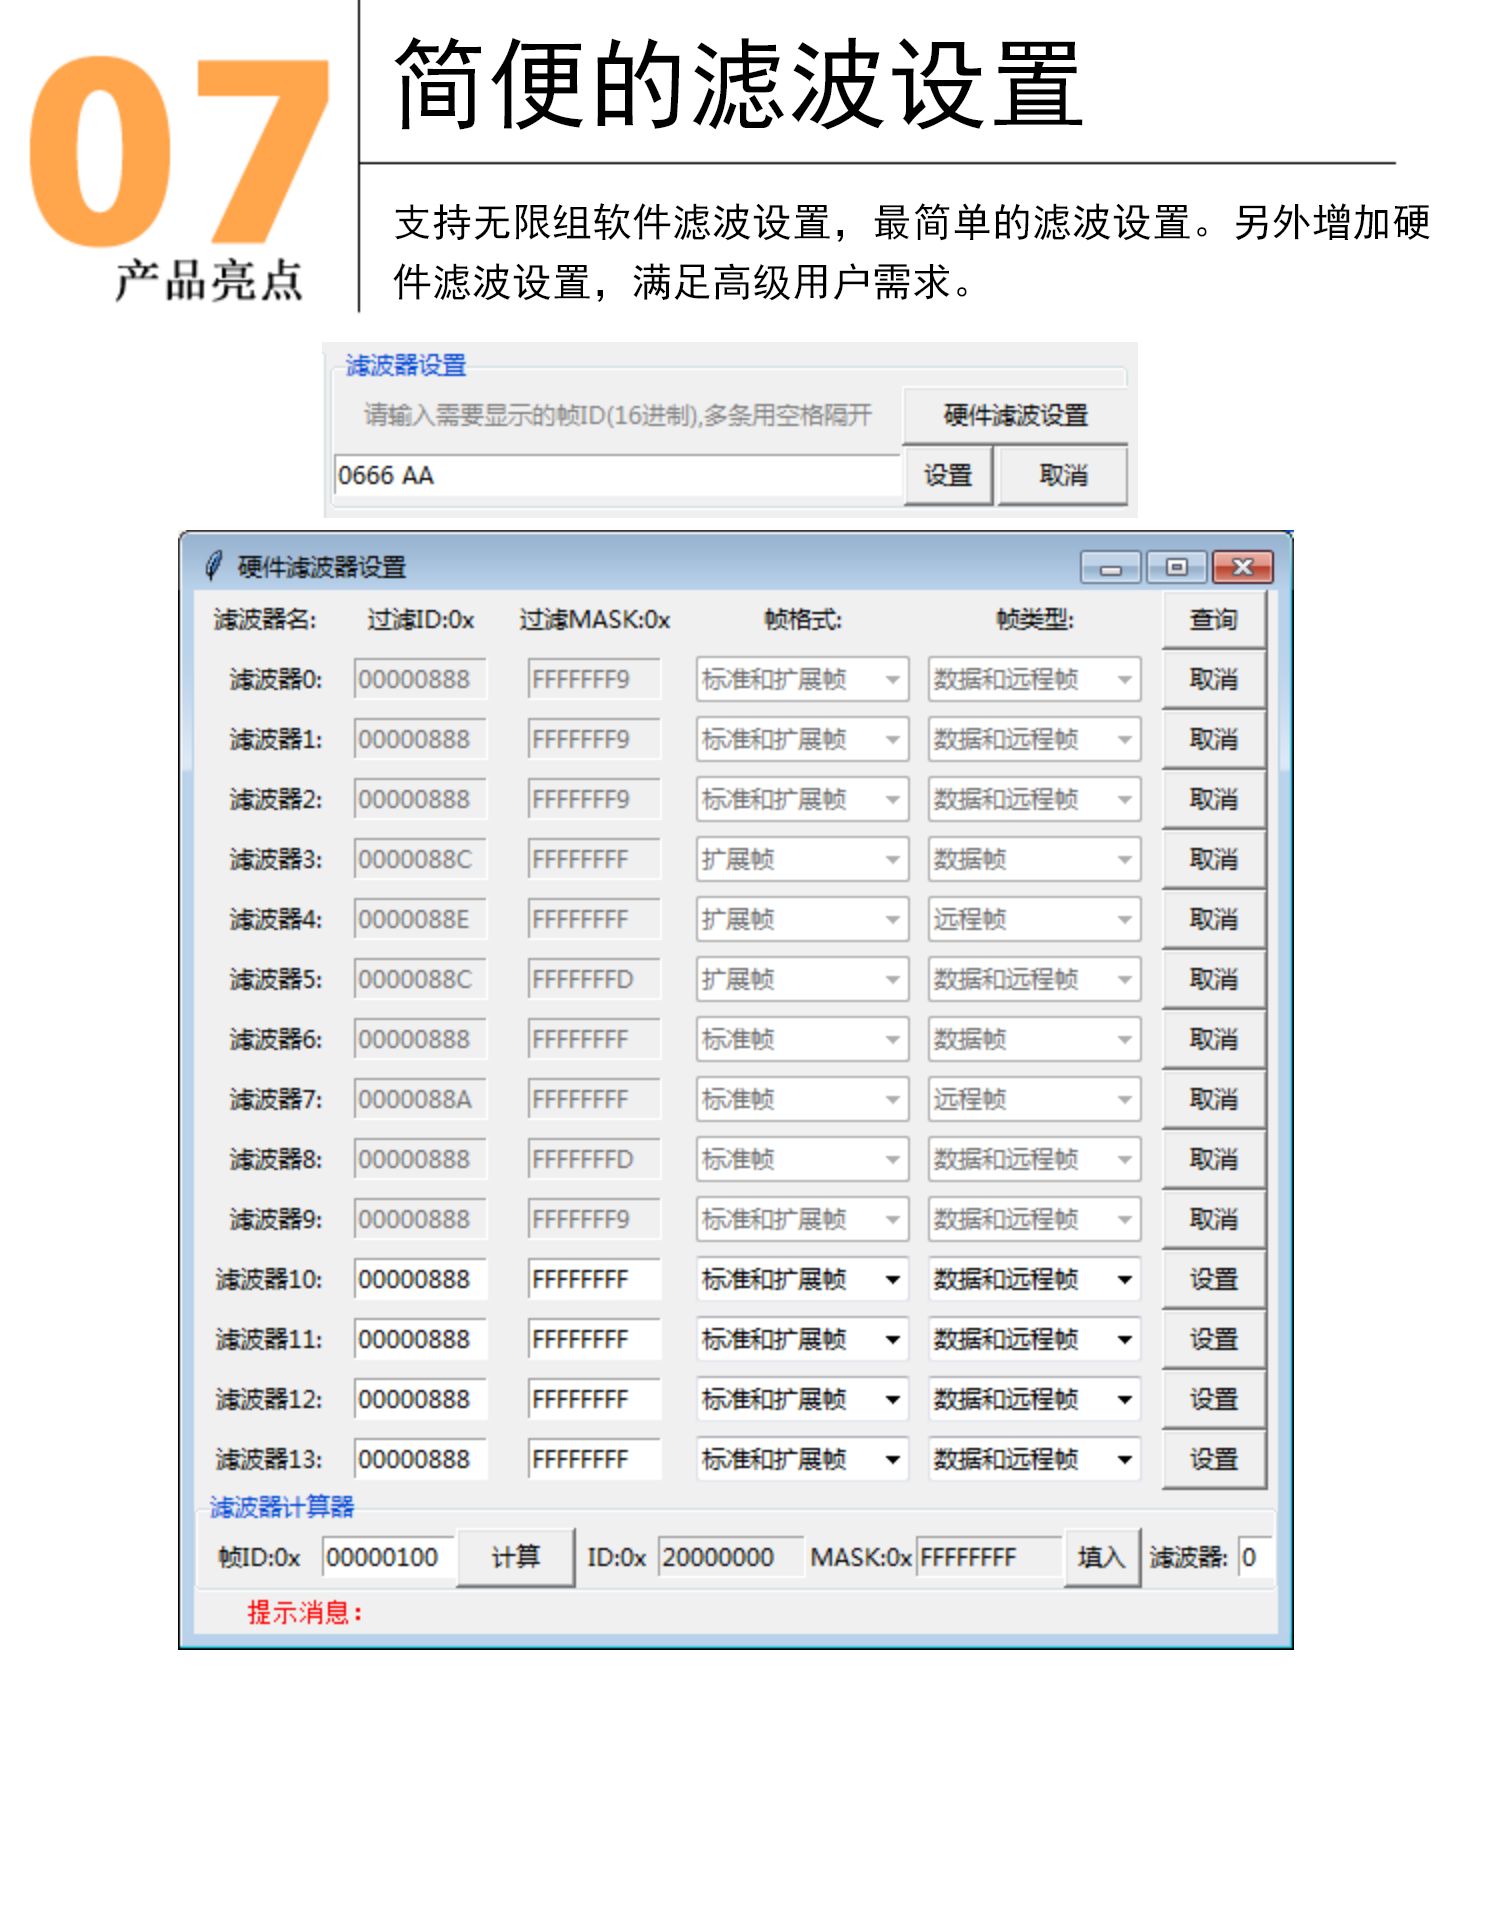Image resolution: width=1500 pixels, height=1910 pixels.
Task: Cancel 滤波器7 with its 取消 button
Action: pos(1214,1100)
